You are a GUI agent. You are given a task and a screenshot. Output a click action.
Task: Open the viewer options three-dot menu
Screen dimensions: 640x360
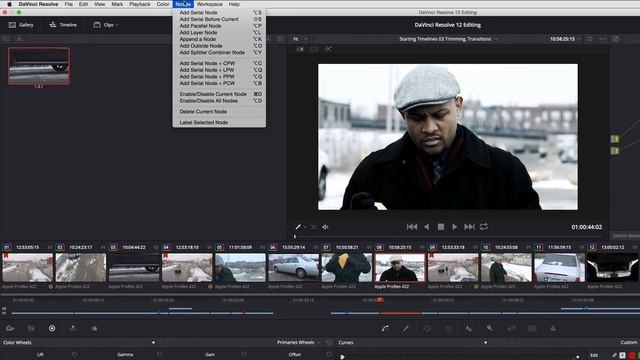pos(602,39)
